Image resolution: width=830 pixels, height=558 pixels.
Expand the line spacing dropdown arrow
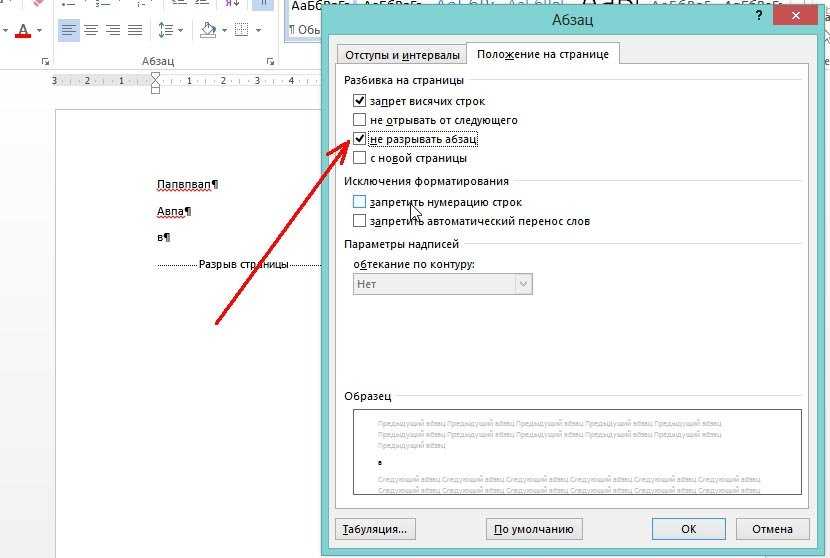[181, 31]
